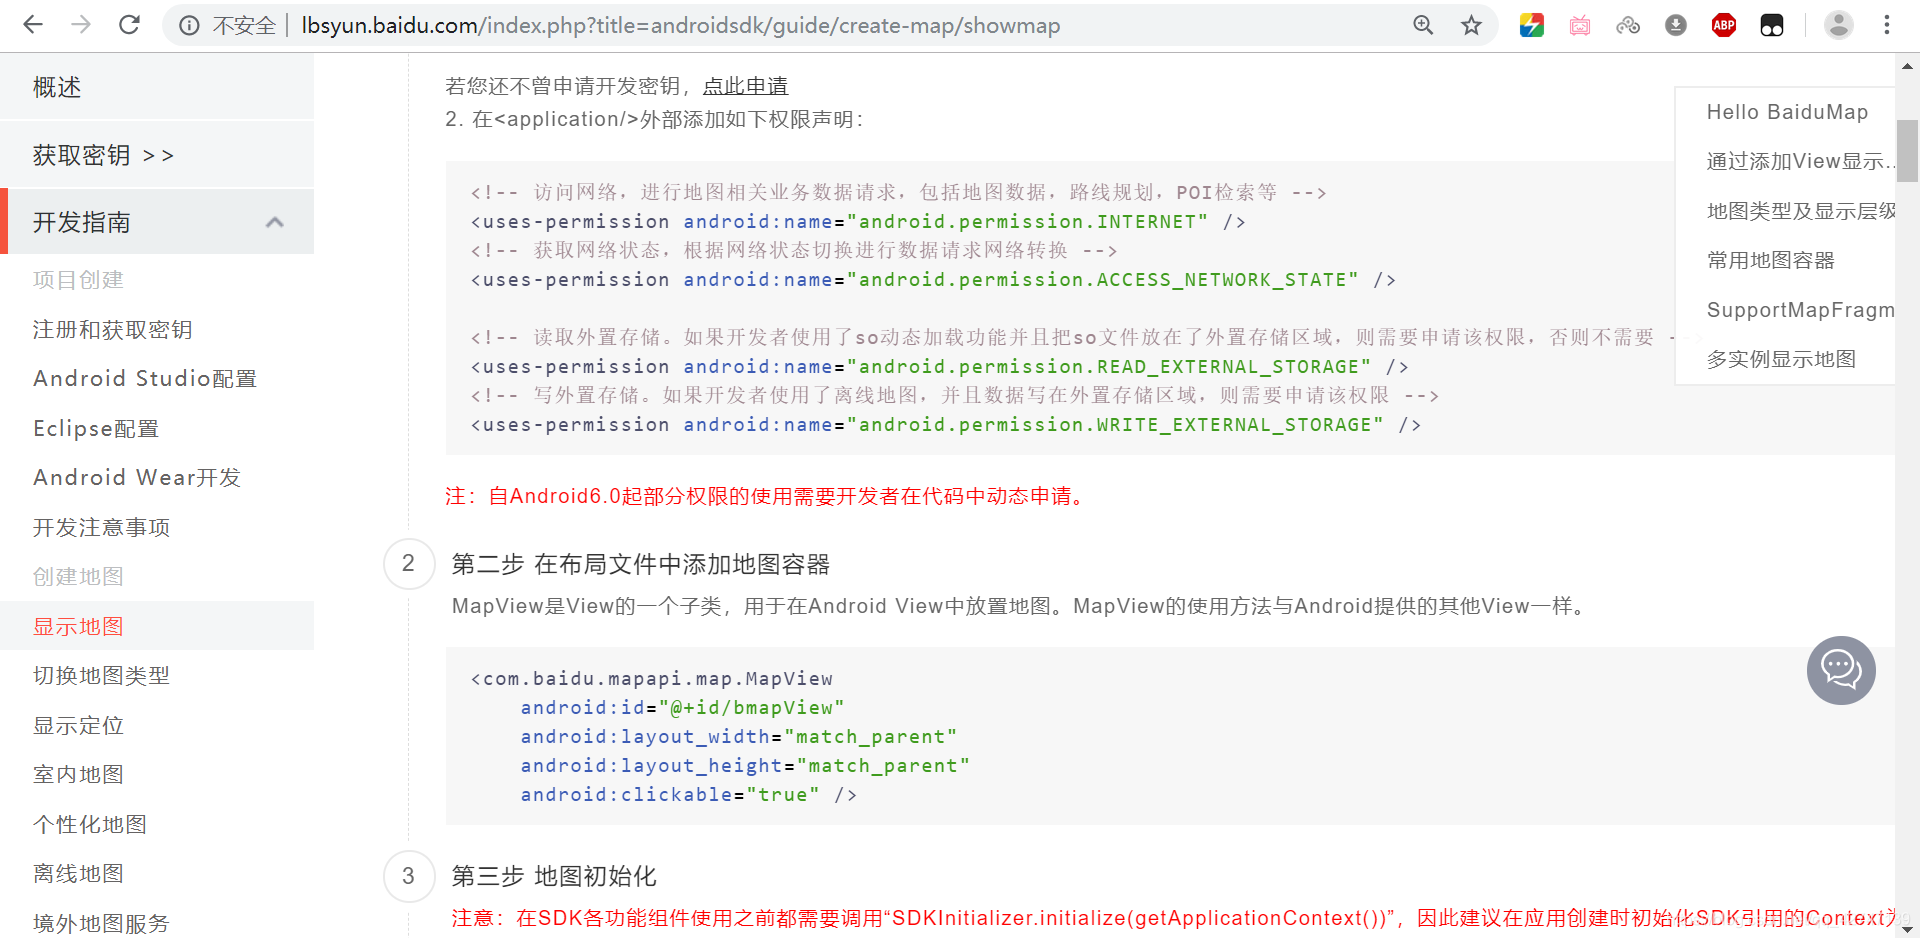The image size is (1920, 938).
Task: View site info for insecure connection
Action: pyautogui.click(x=189, y=26)
